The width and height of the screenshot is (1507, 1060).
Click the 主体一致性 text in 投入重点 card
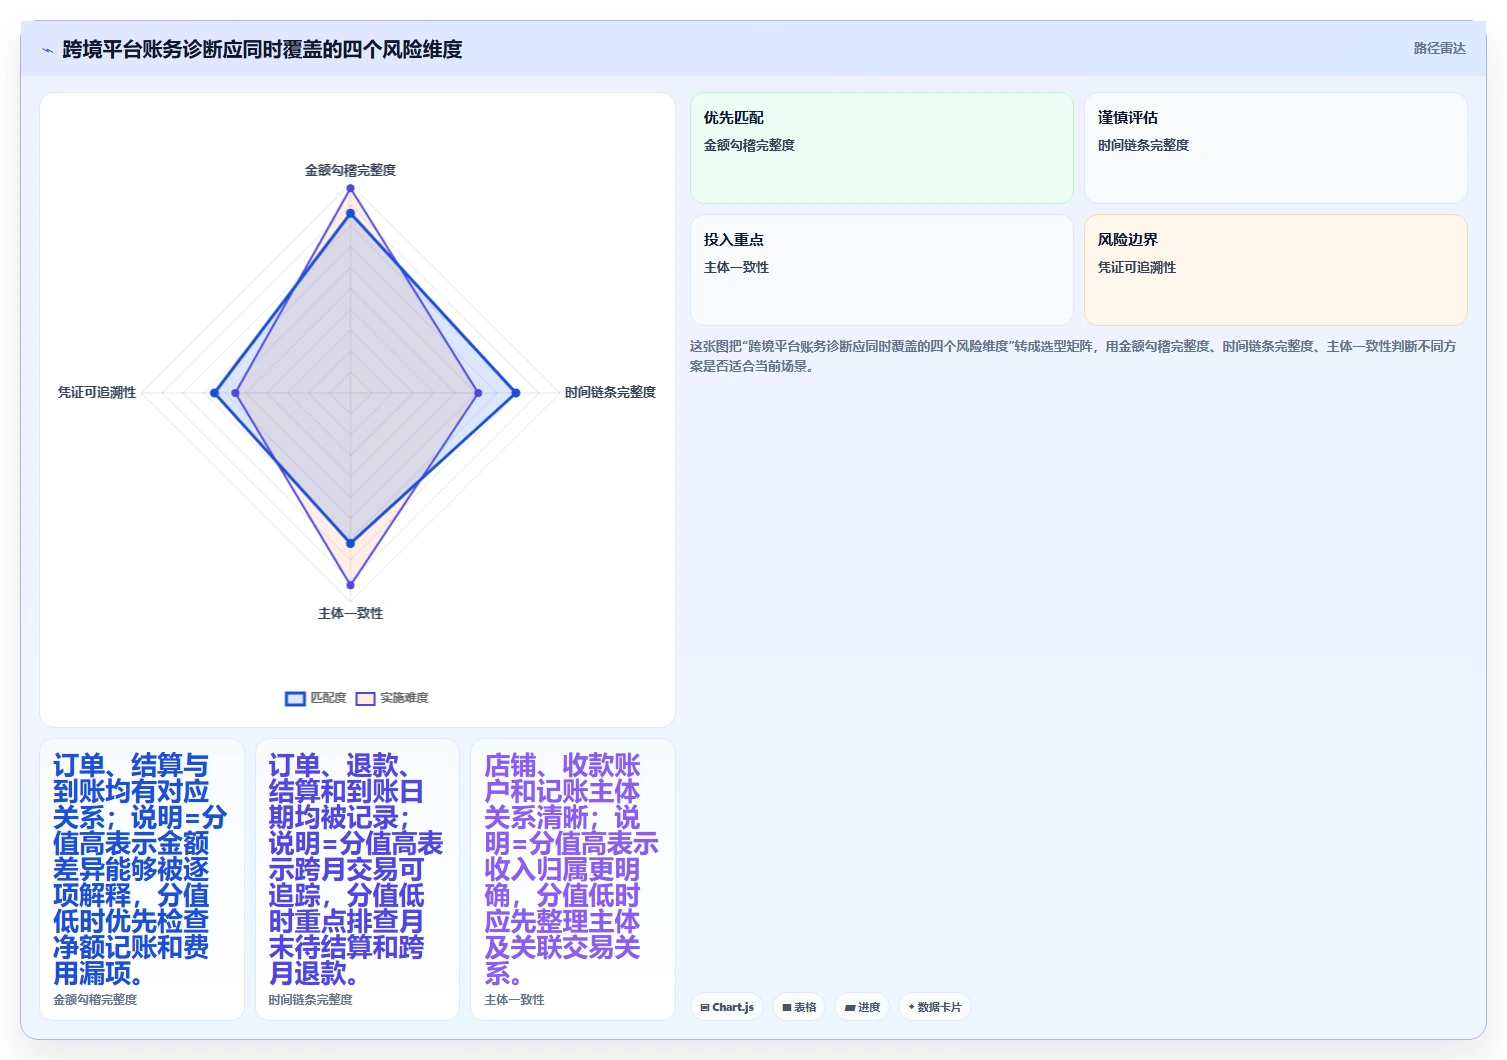point(736,267)
